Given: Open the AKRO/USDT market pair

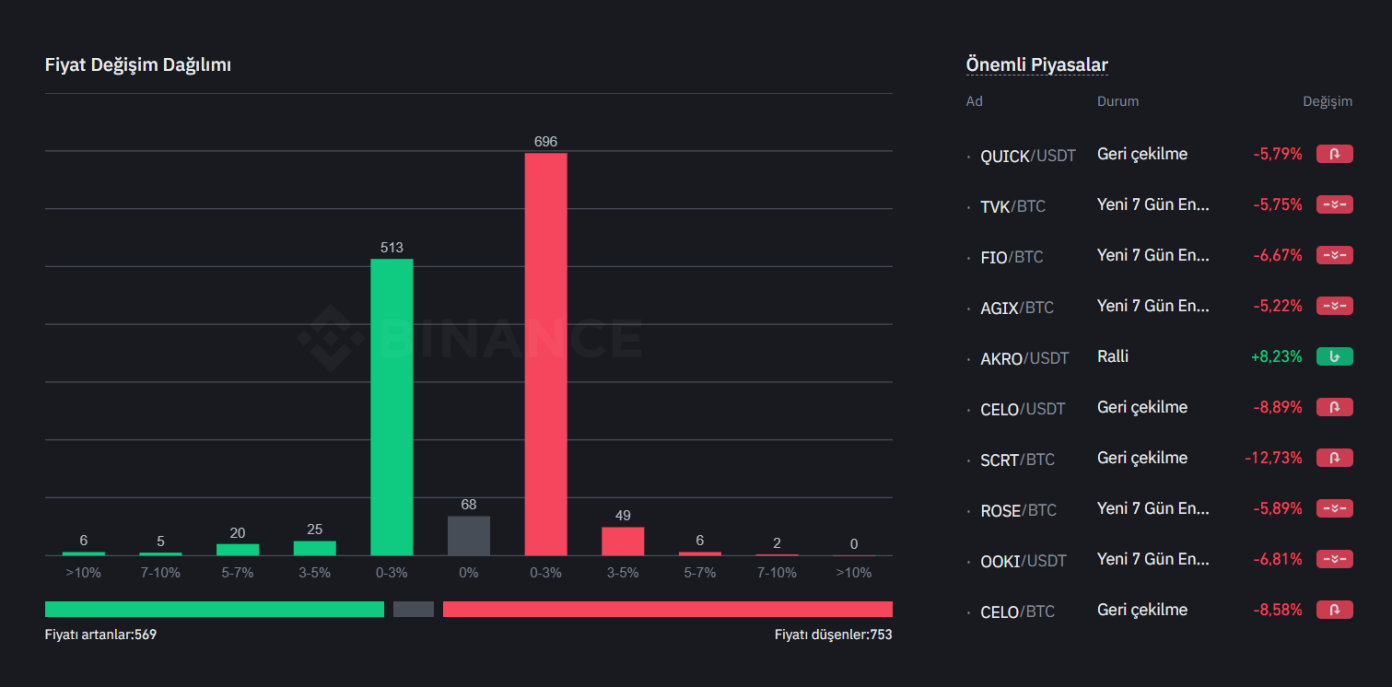Looking at the screenshot, I should (1024, 358).
